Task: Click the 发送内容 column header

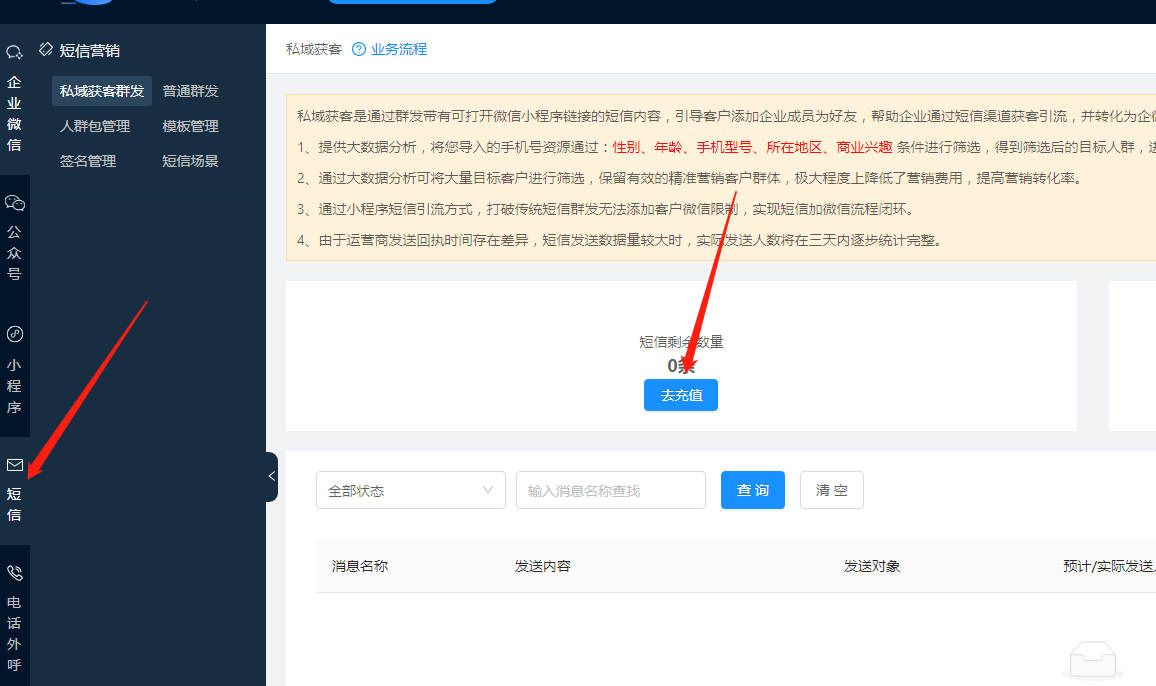Action: click(543, 566)
